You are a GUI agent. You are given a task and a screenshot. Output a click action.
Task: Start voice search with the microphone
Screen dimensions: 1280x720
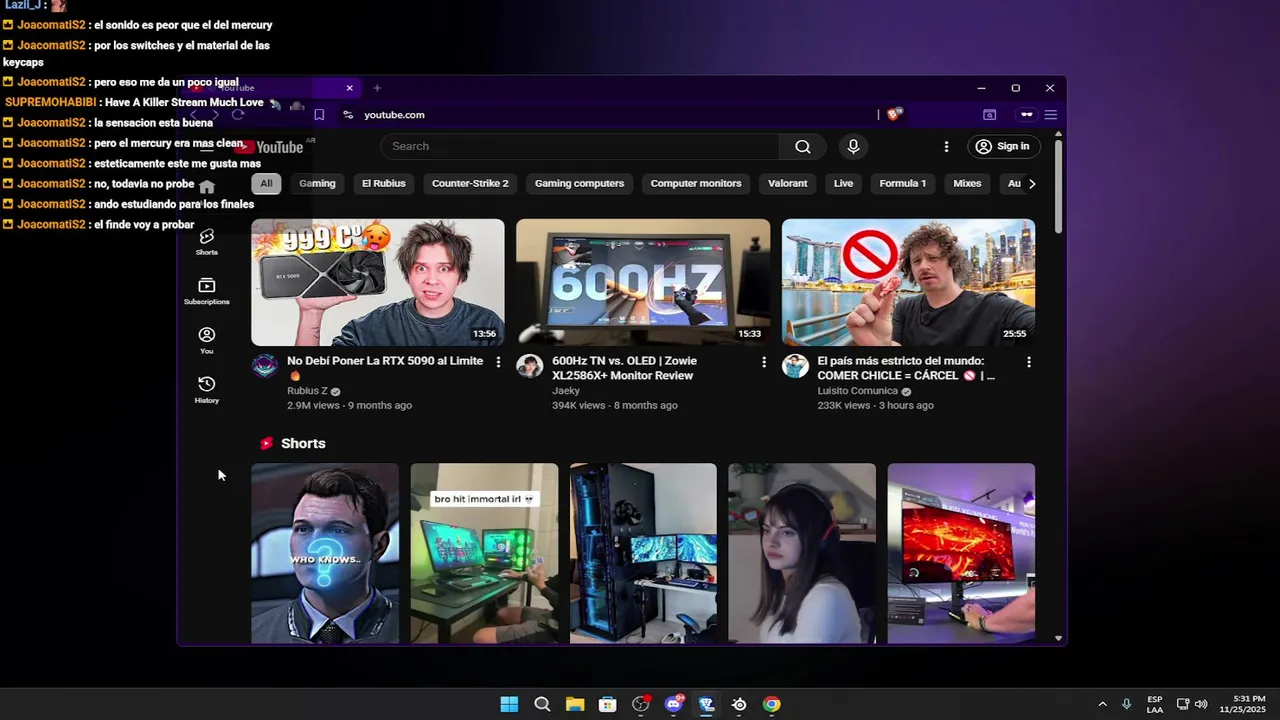(853, 146)
